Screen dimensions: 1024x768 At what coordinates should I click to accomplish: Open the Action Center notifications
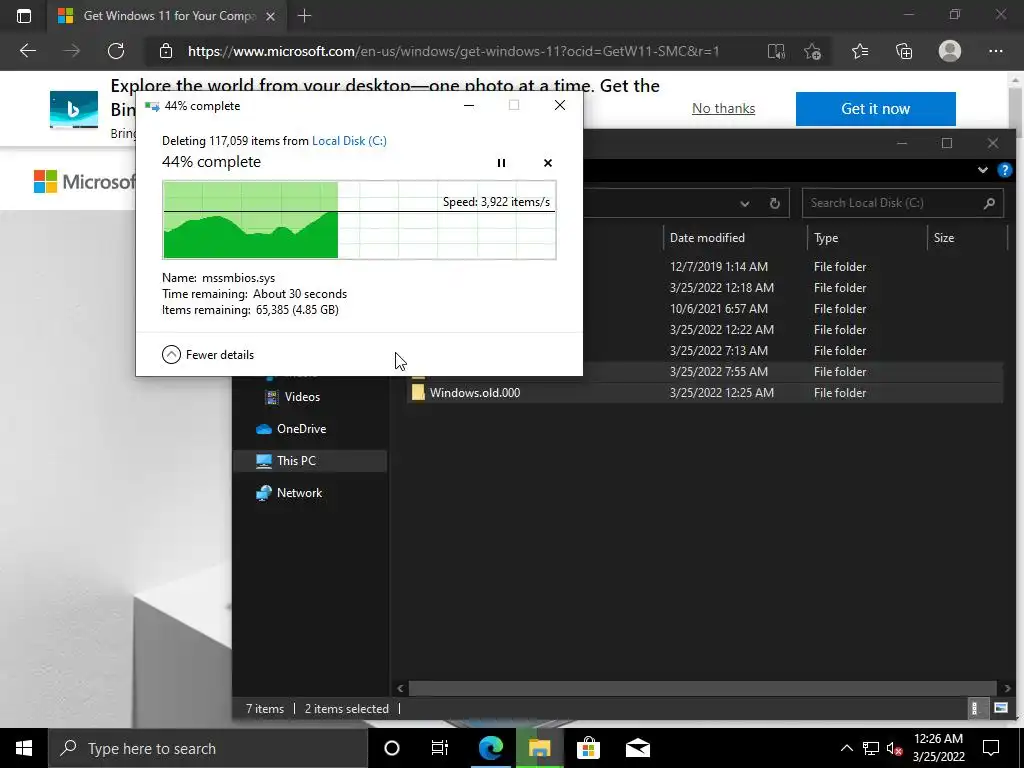pyautogui.click(x=991, y=748)
